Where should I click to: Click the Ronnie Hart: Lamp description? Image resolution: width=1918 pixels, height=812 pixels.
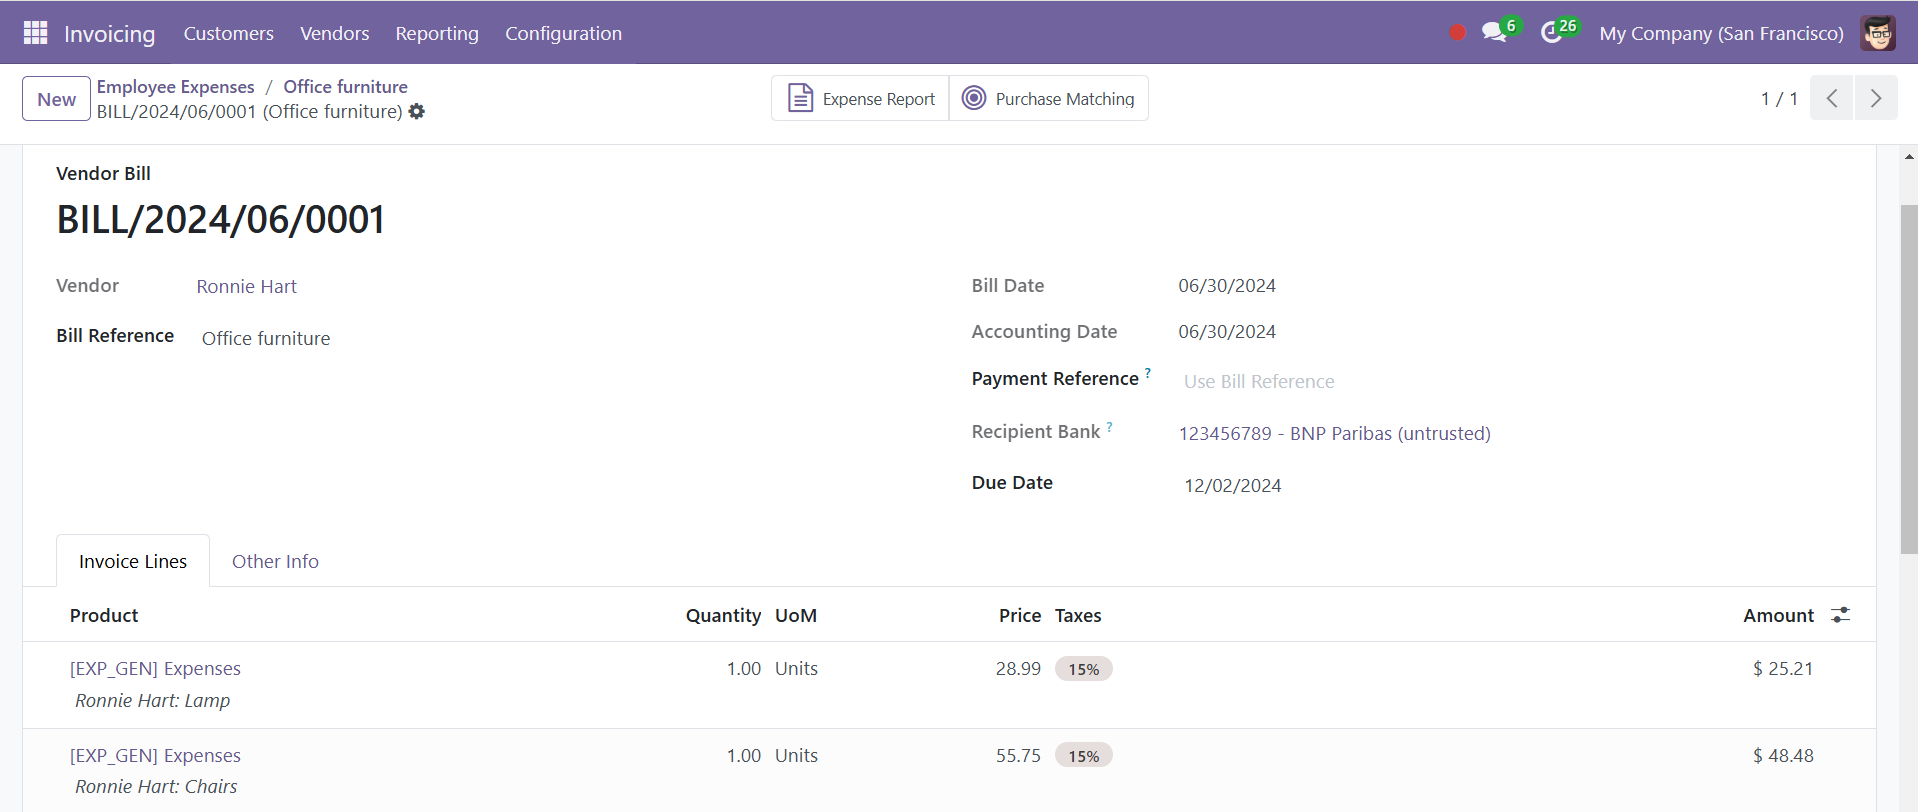[152, 701]
